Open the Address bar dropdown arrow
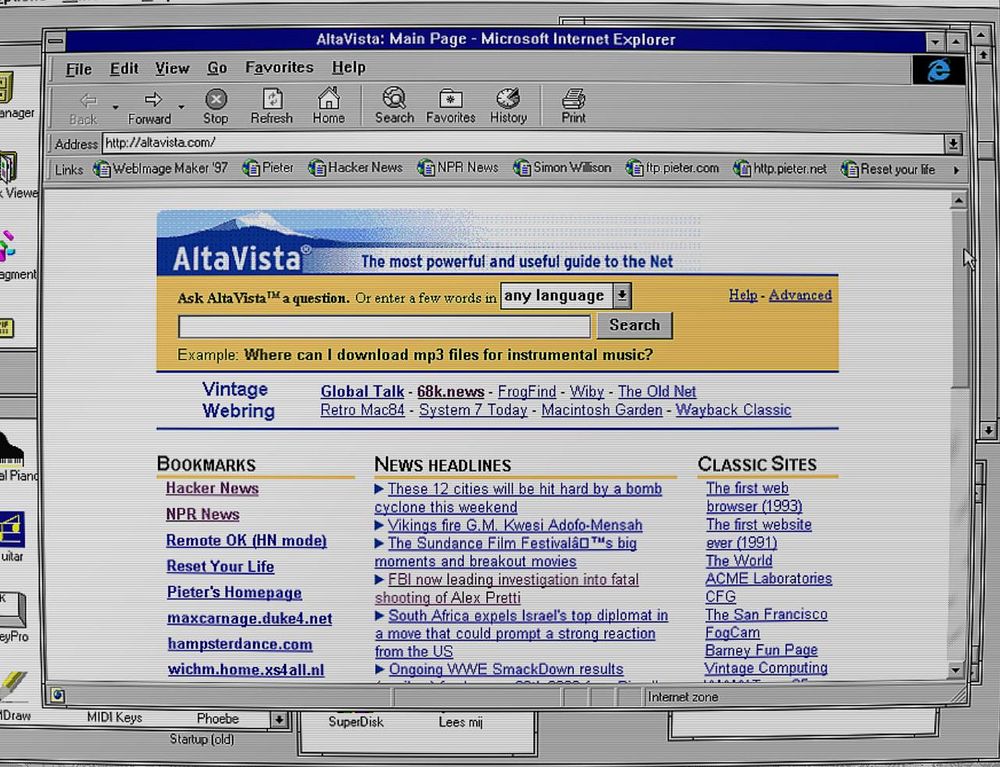Screen dimensions: 1000x767 953,144
